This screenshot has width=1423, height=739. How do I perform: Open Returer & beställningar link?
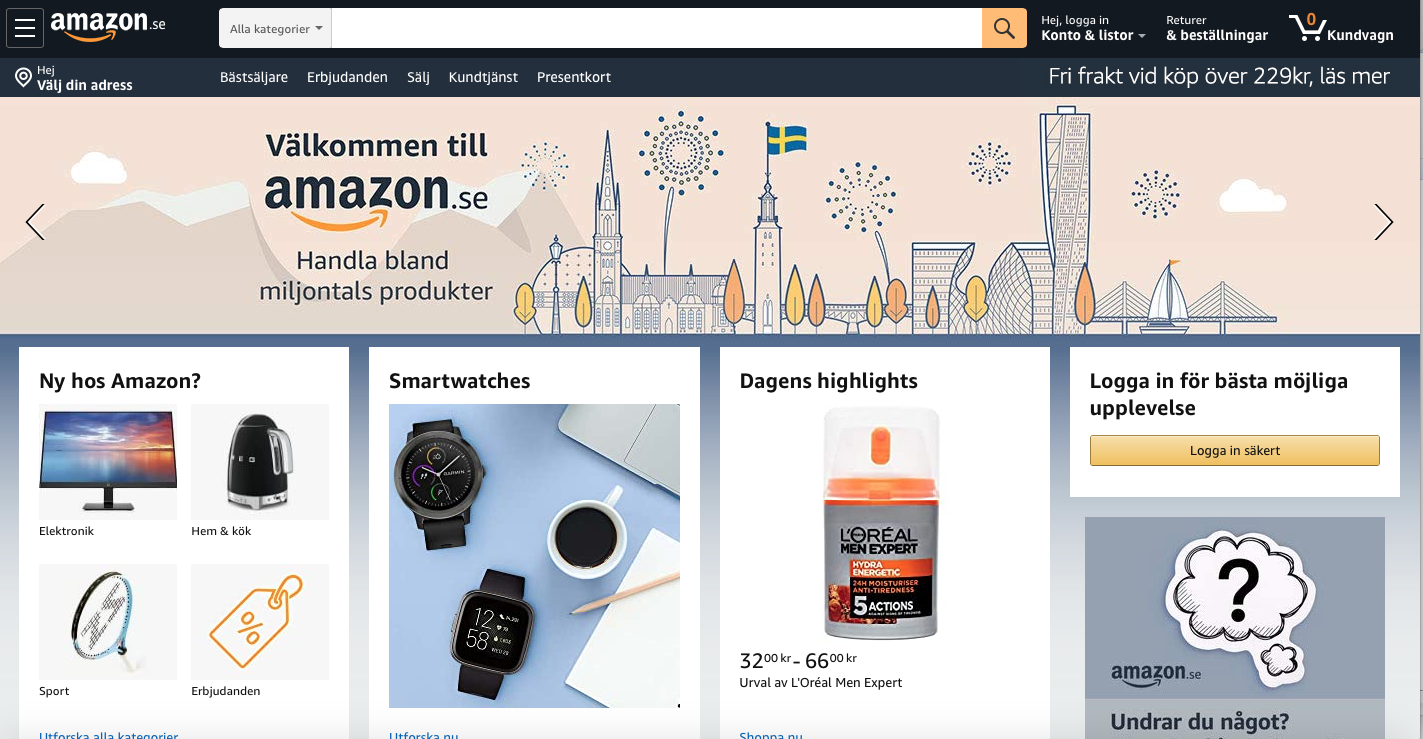point(1217,28)
